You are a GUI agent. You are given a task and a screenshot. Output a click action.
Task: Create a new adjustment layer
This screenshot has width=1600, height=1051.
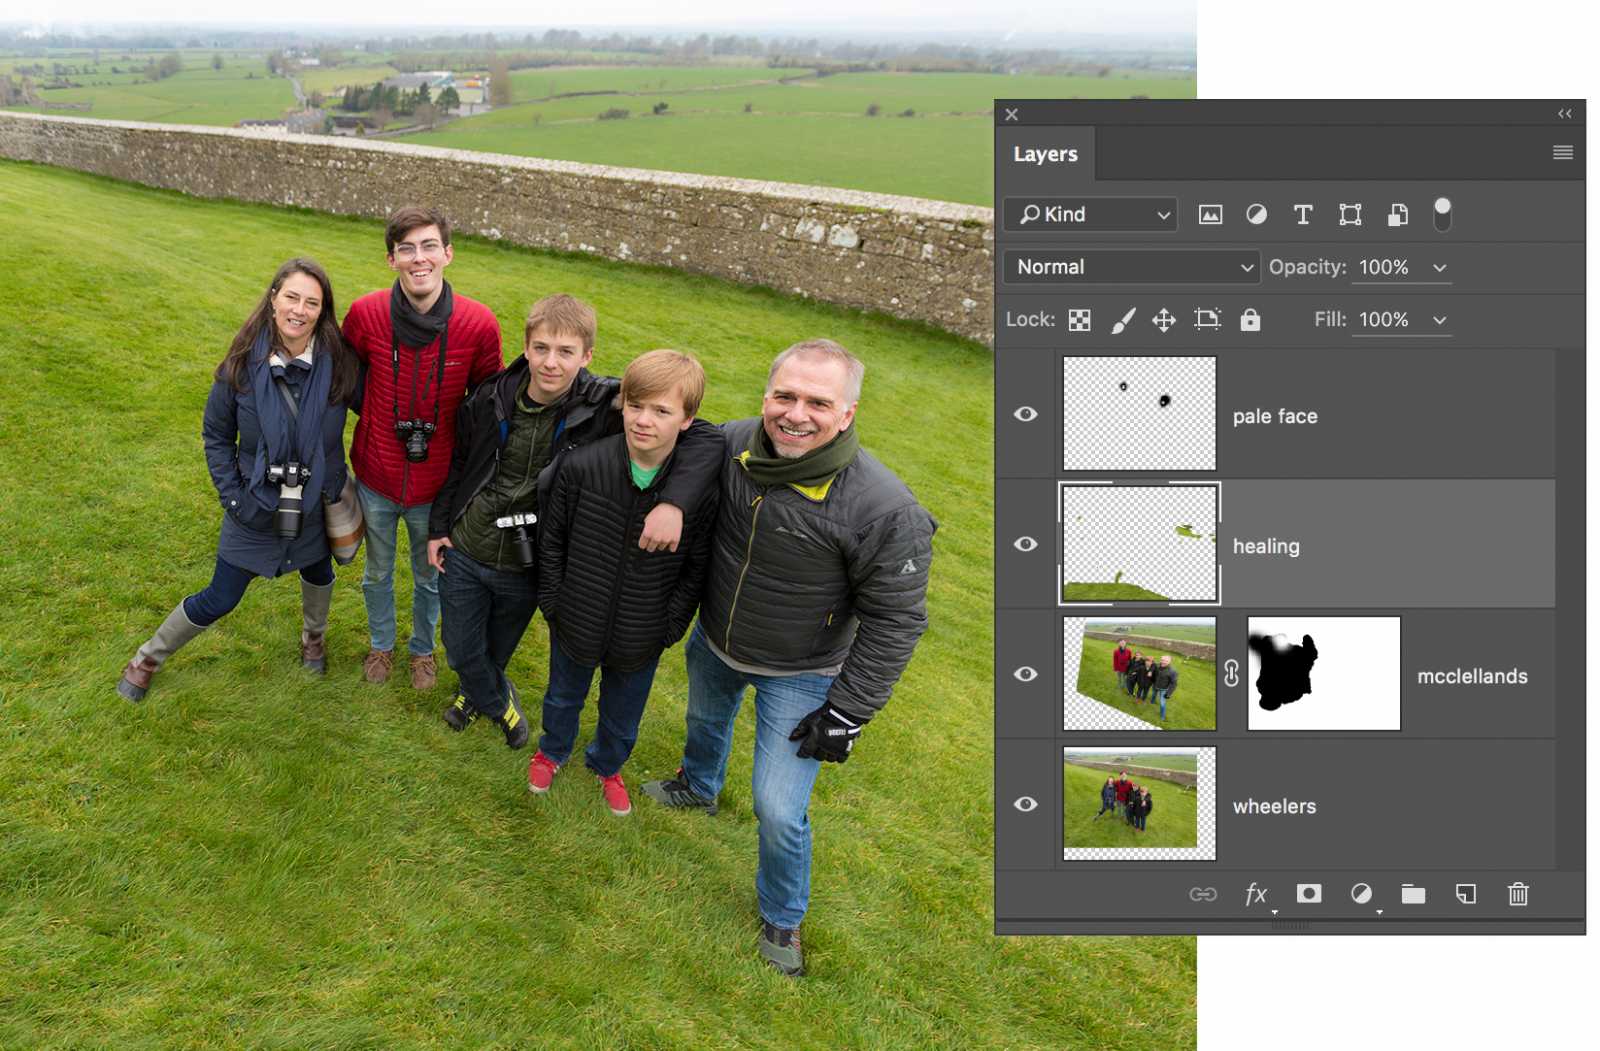tap(1361, 894)
